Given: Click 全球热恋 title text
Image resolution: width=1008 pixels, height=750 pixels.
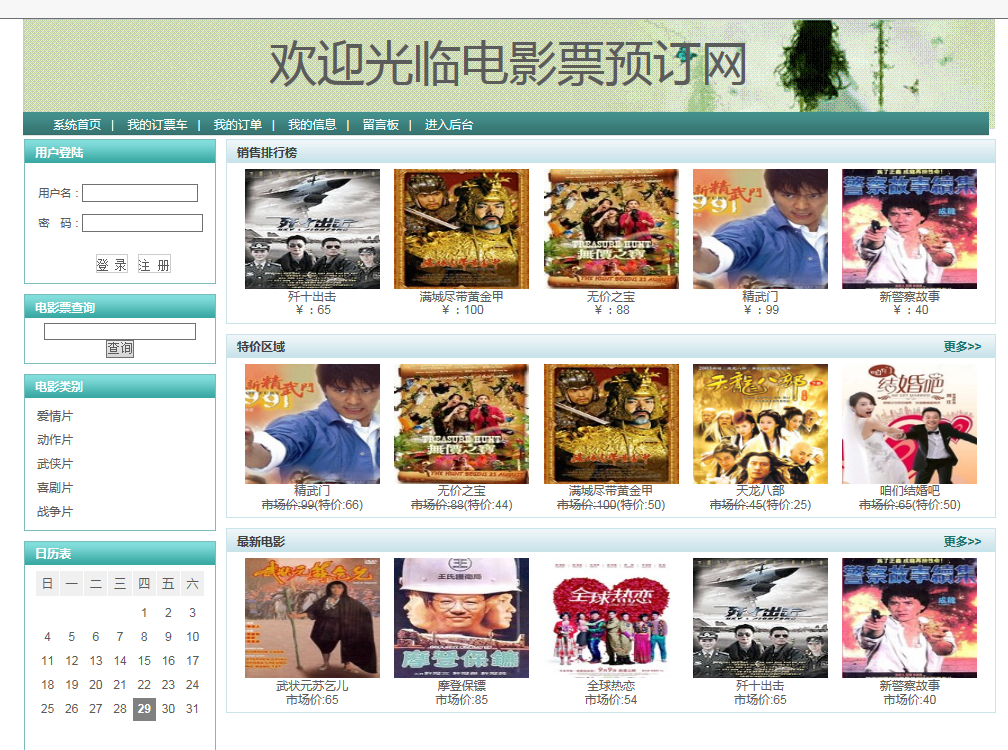Looking at the screenshot, I should [x=611, y=686].
